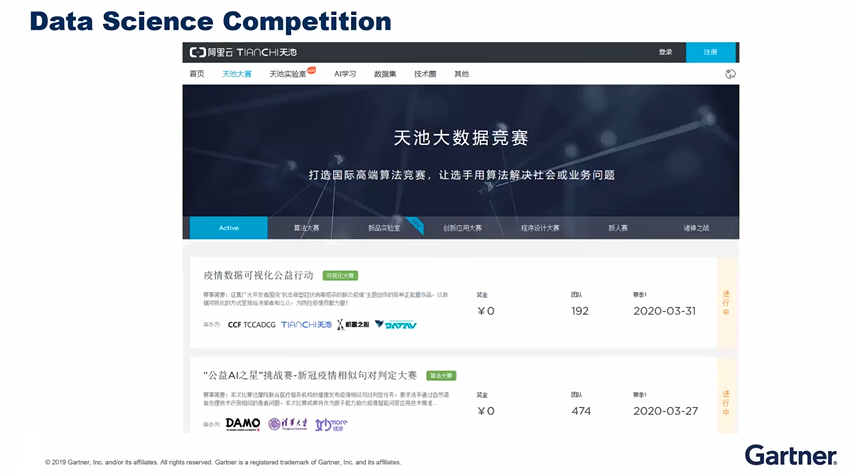Click the 登录 login link
Screen dimensions: 854x474
coord(665,52)
